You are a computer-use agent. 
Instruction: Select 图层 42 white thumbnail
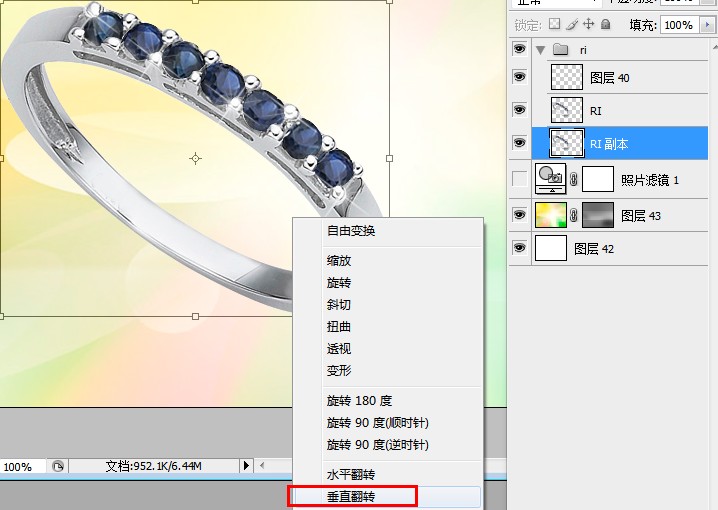point(550,248)
